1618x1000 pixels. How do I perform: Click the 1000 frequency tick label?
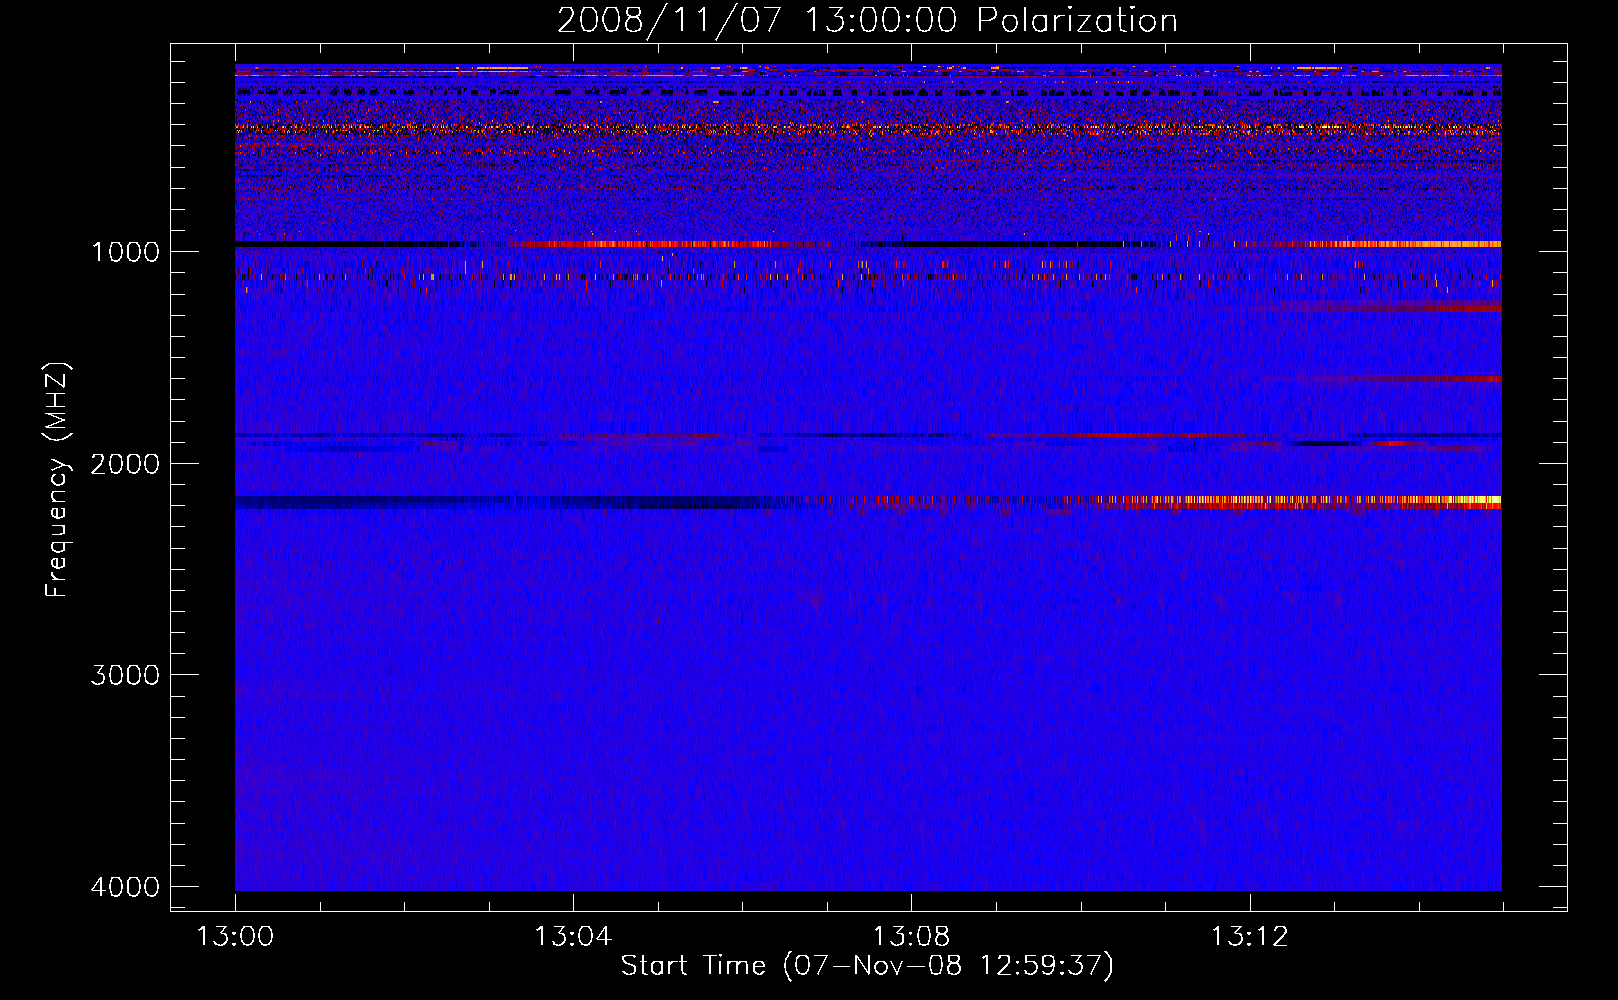pos(125,251)
